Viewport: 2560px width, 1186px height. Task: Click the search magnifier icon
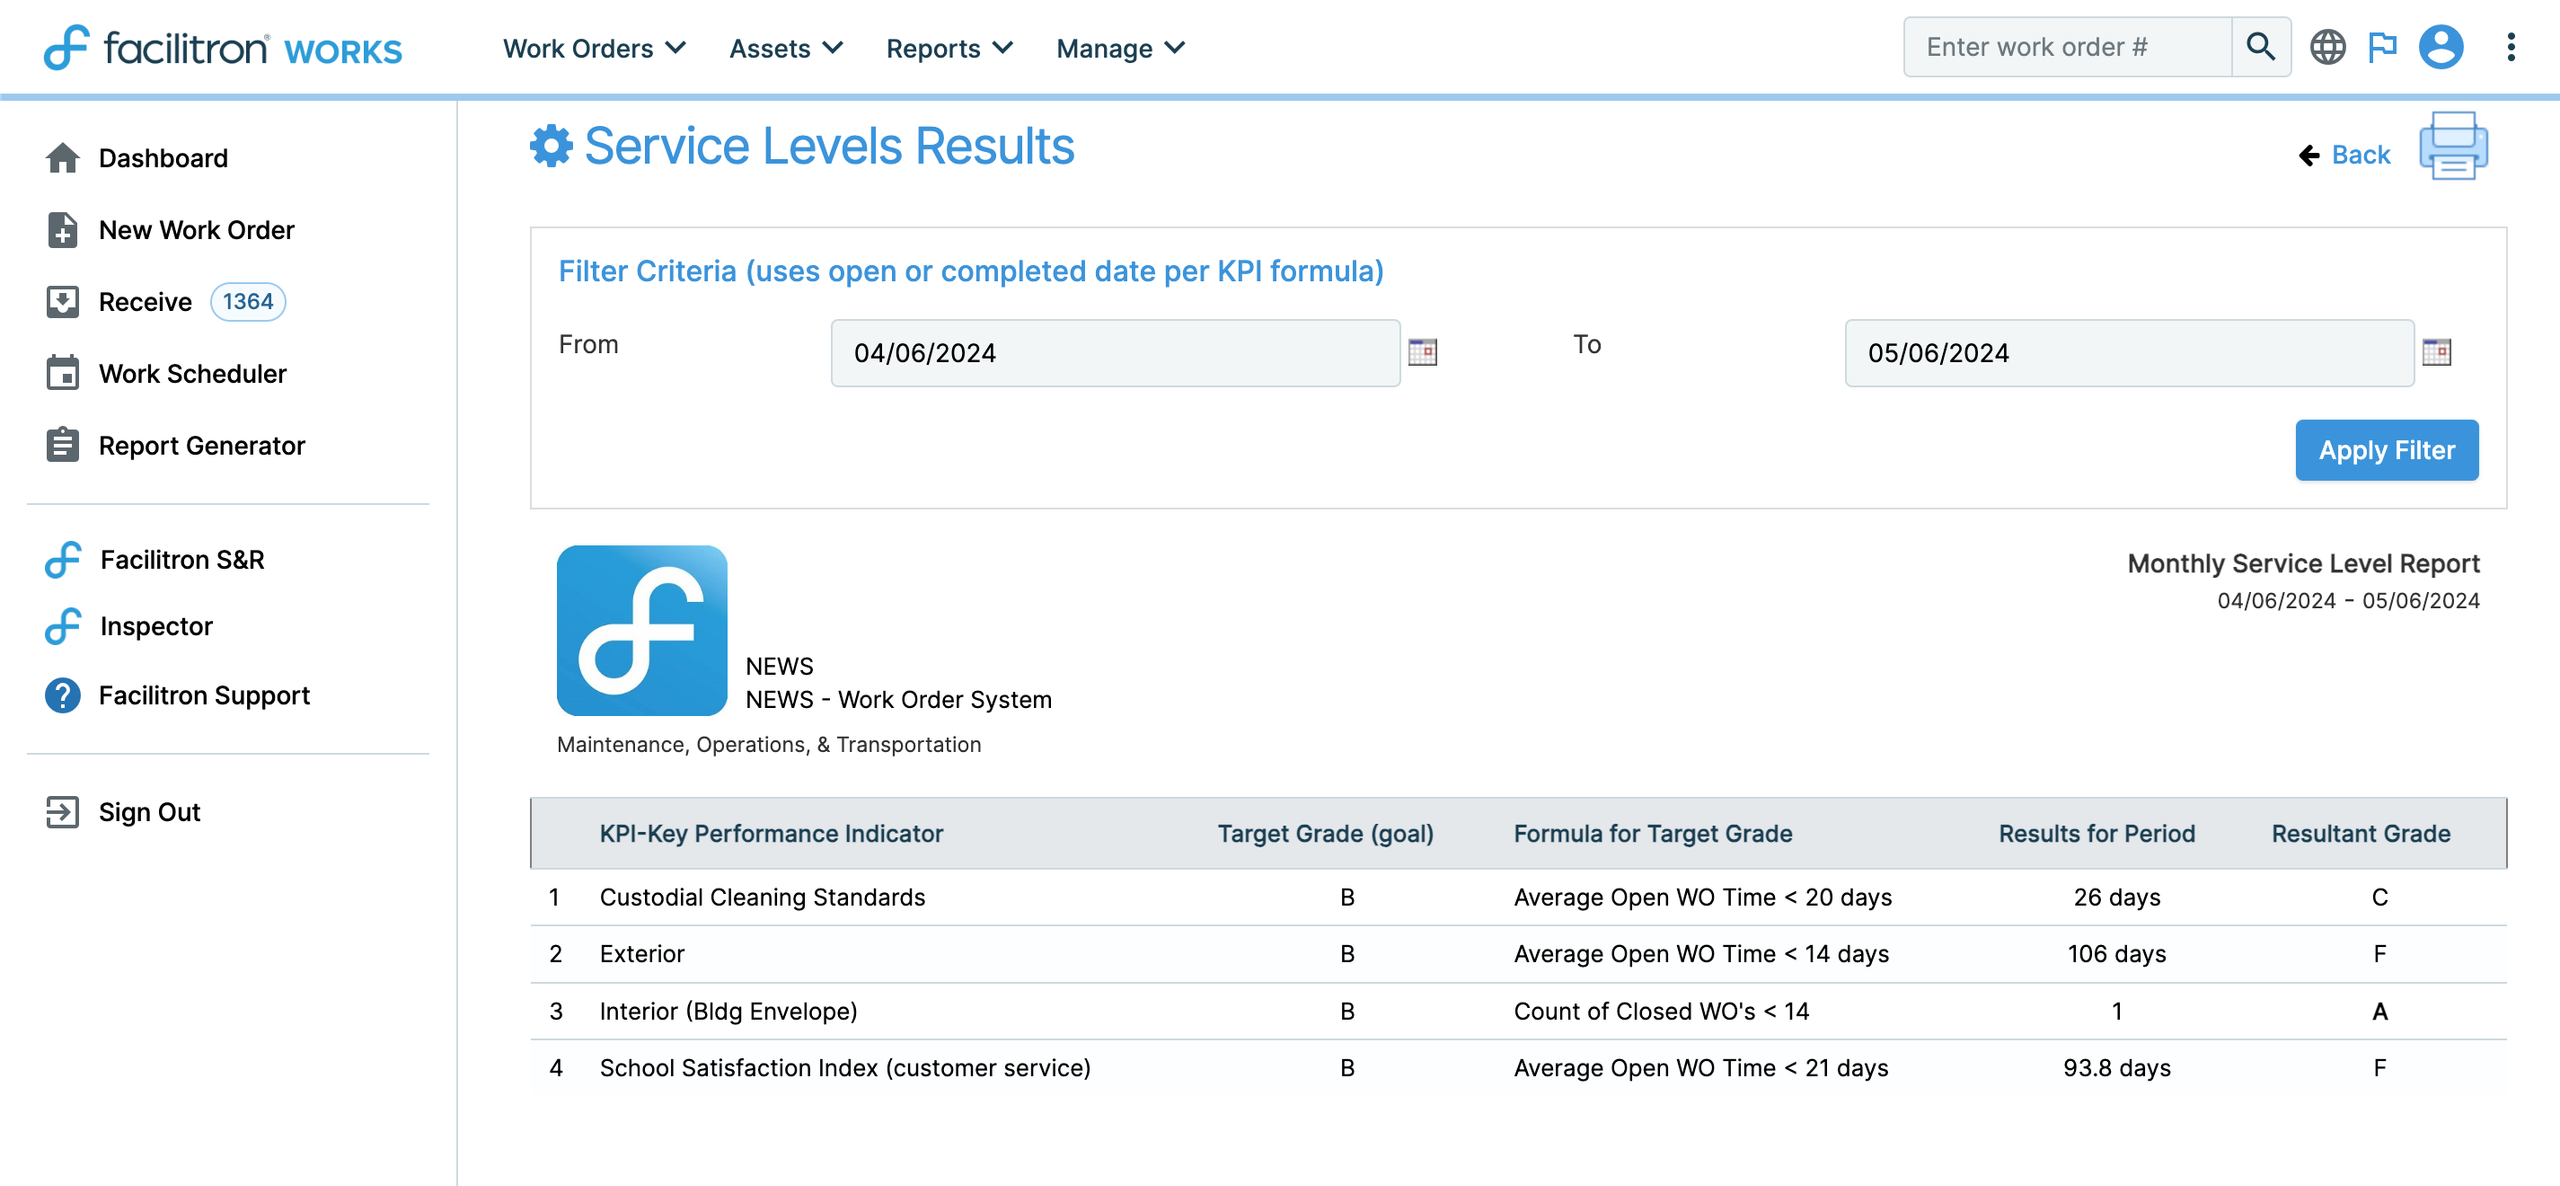[x=2260, y=47]
